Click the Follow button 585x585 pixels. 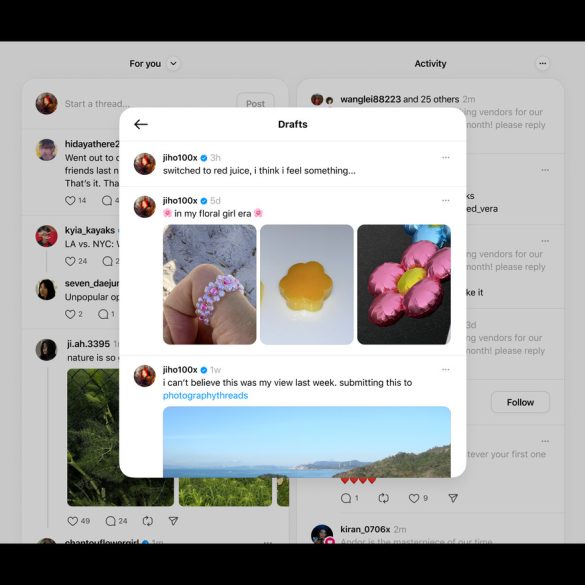click(520, 402)
